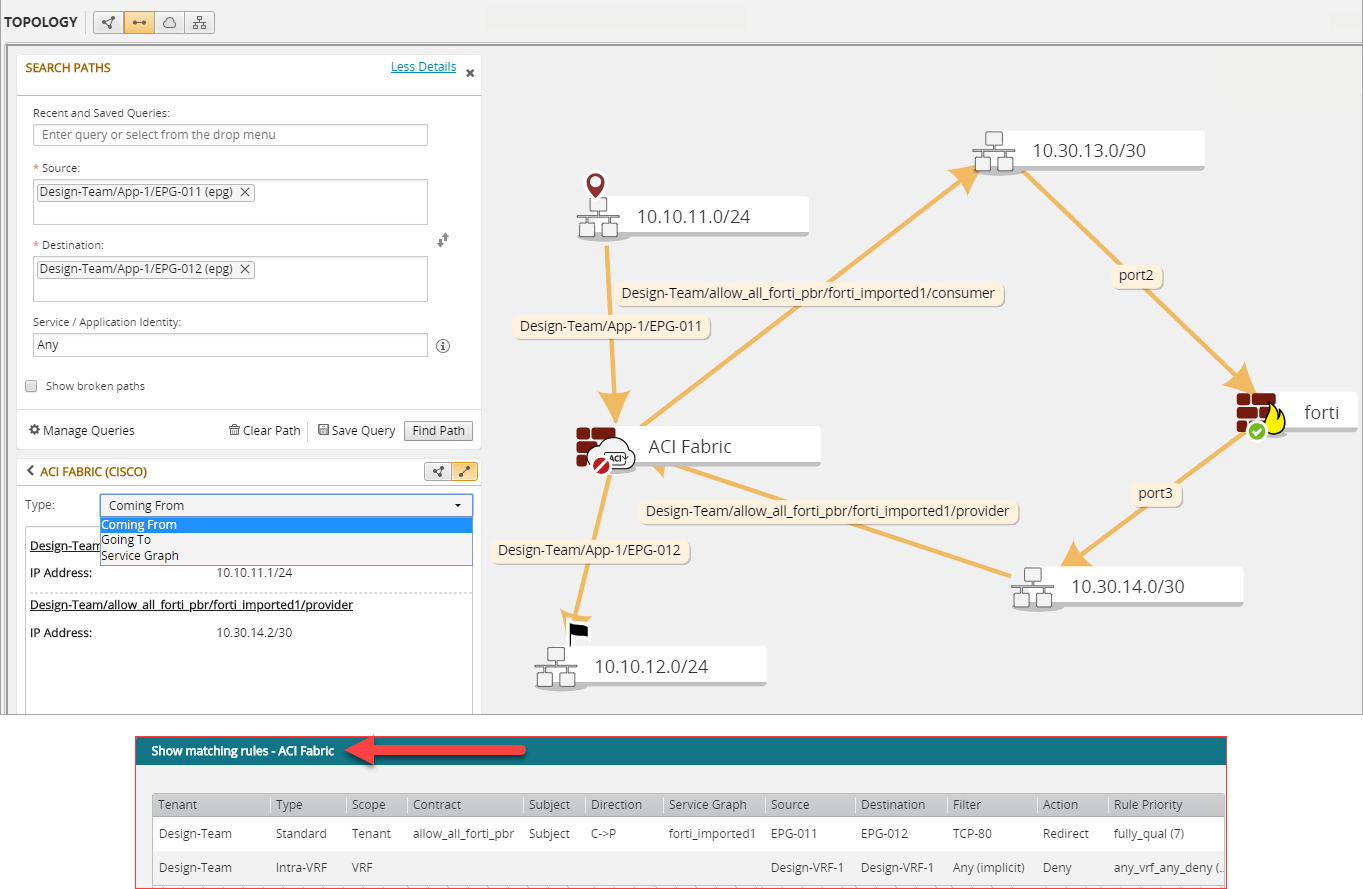Image resolution: width=1363 pixels, height=889 pixels.
Task: Open the hierarchy tree view icon
Action: 199,22
